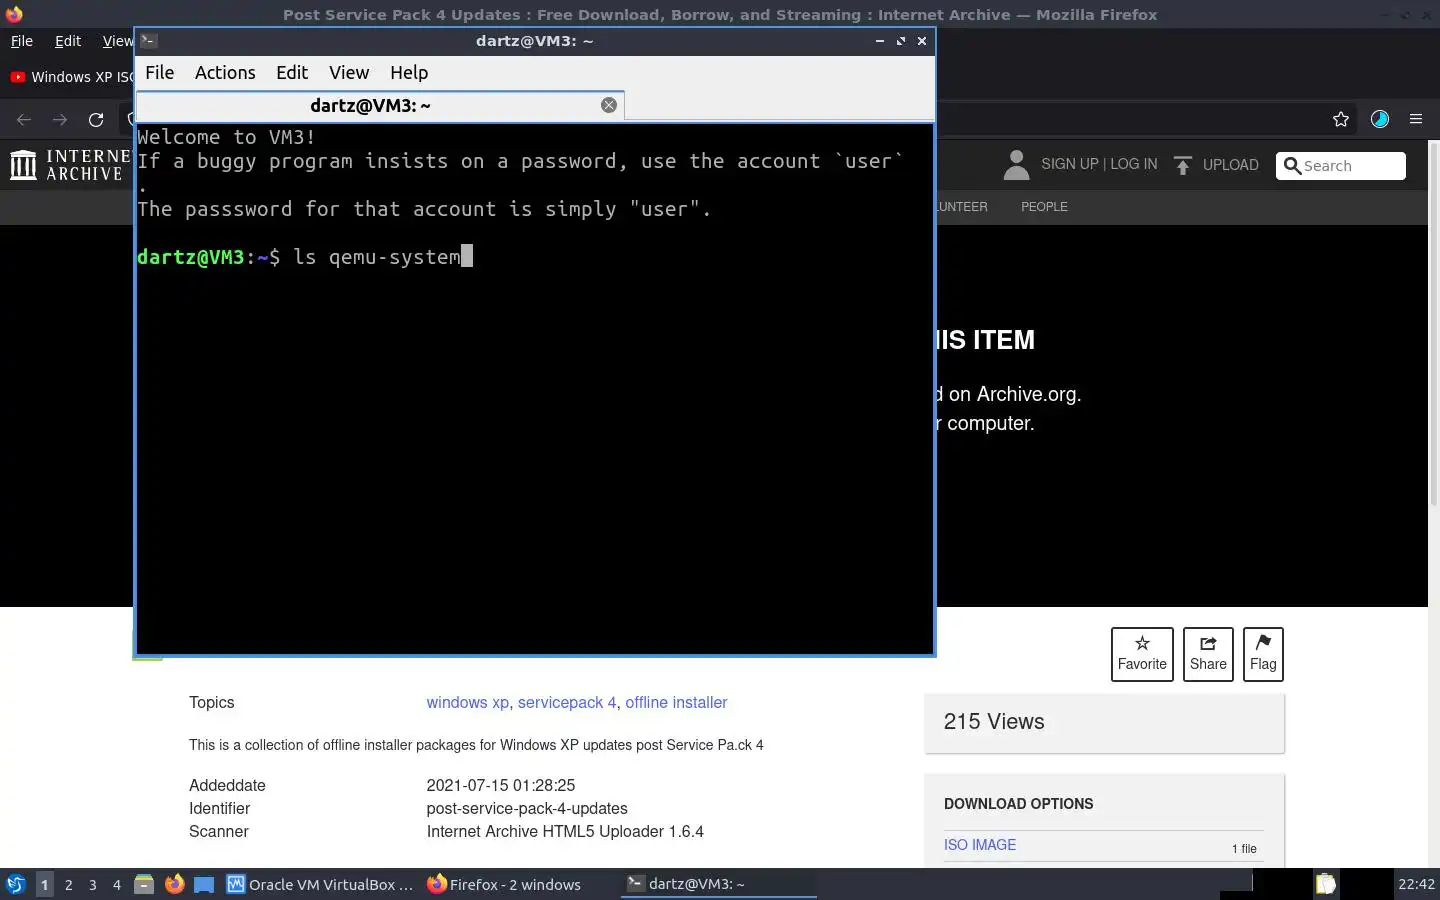The image size is (1440, 900).
Task: Switch to workspace 1
Action: tap(44, 884)
